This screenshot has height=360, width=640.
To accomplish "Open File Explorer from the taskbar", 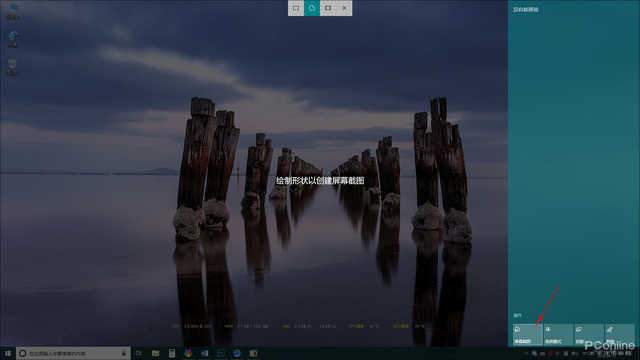I will (x=156, y=353).
